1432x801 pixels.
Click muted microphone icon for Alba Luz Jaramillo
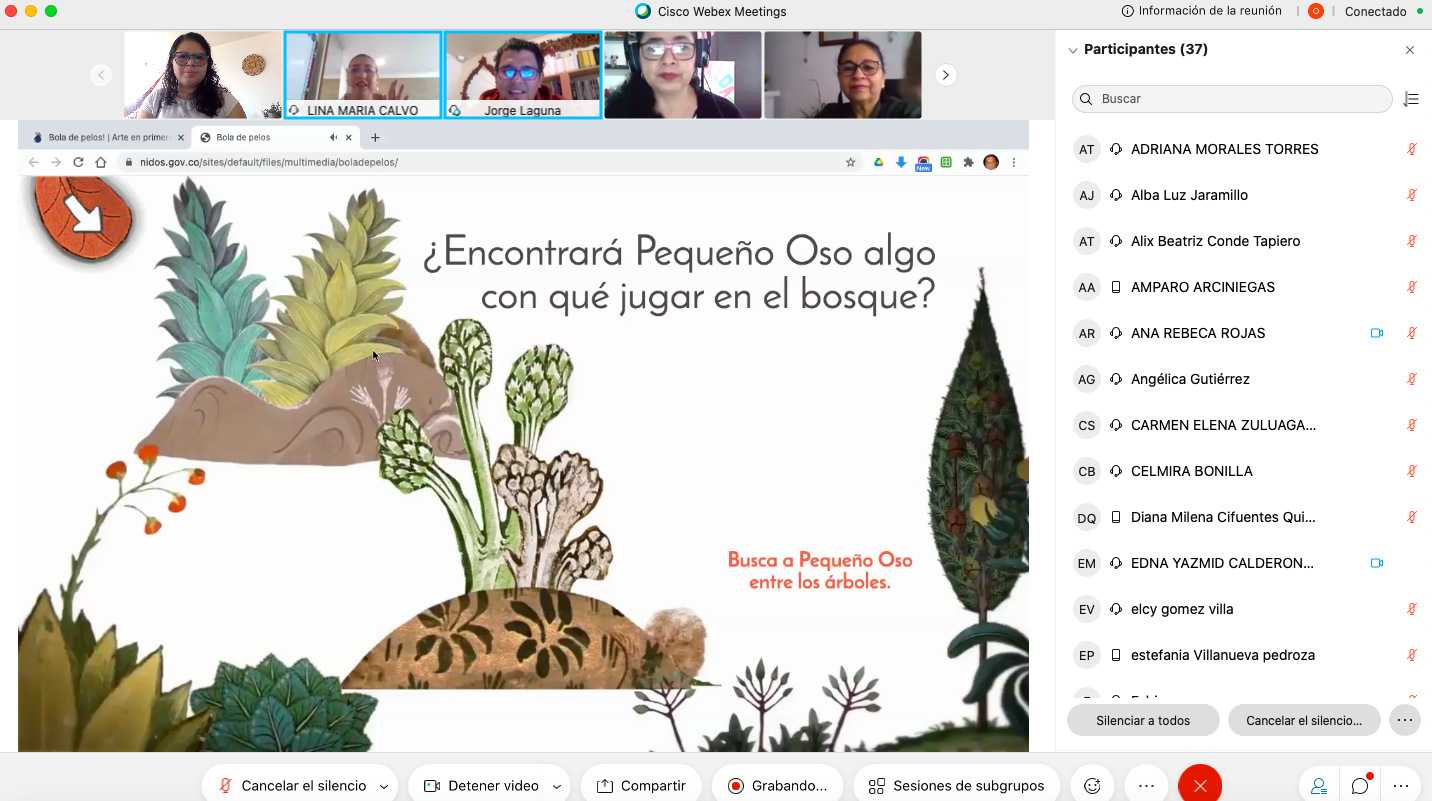1412,195
